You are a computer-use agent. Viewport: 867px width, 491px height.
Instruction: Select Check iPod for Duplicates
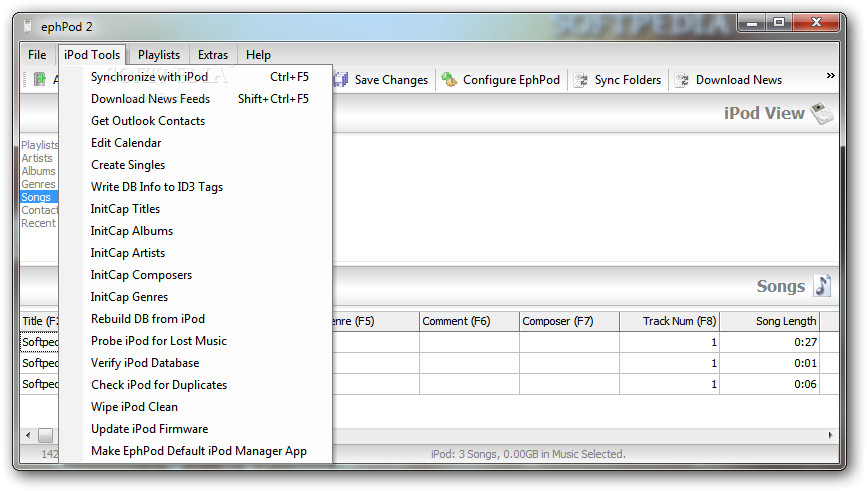[196, 385]
